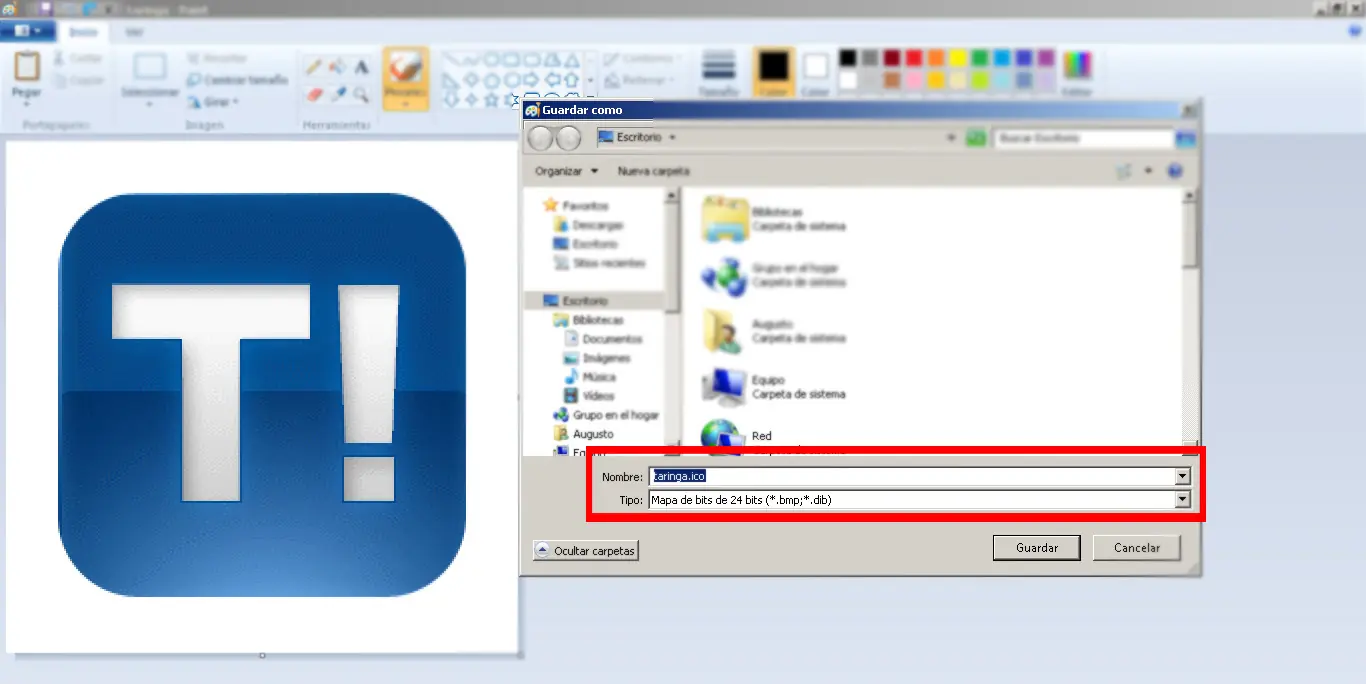Select the Grupo en el hogar item in file list
Screen dimensions: 1366x684
pos(775,275)
